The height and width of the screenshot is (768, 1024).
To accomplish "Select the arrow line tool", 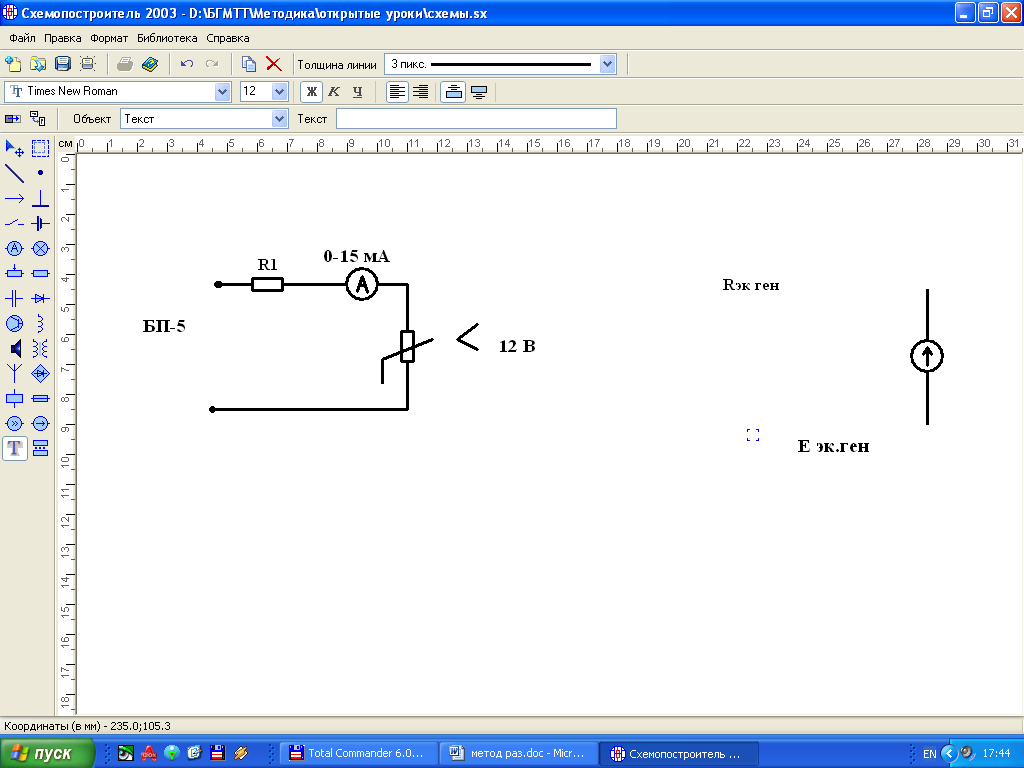I will (x=14, y=199).
